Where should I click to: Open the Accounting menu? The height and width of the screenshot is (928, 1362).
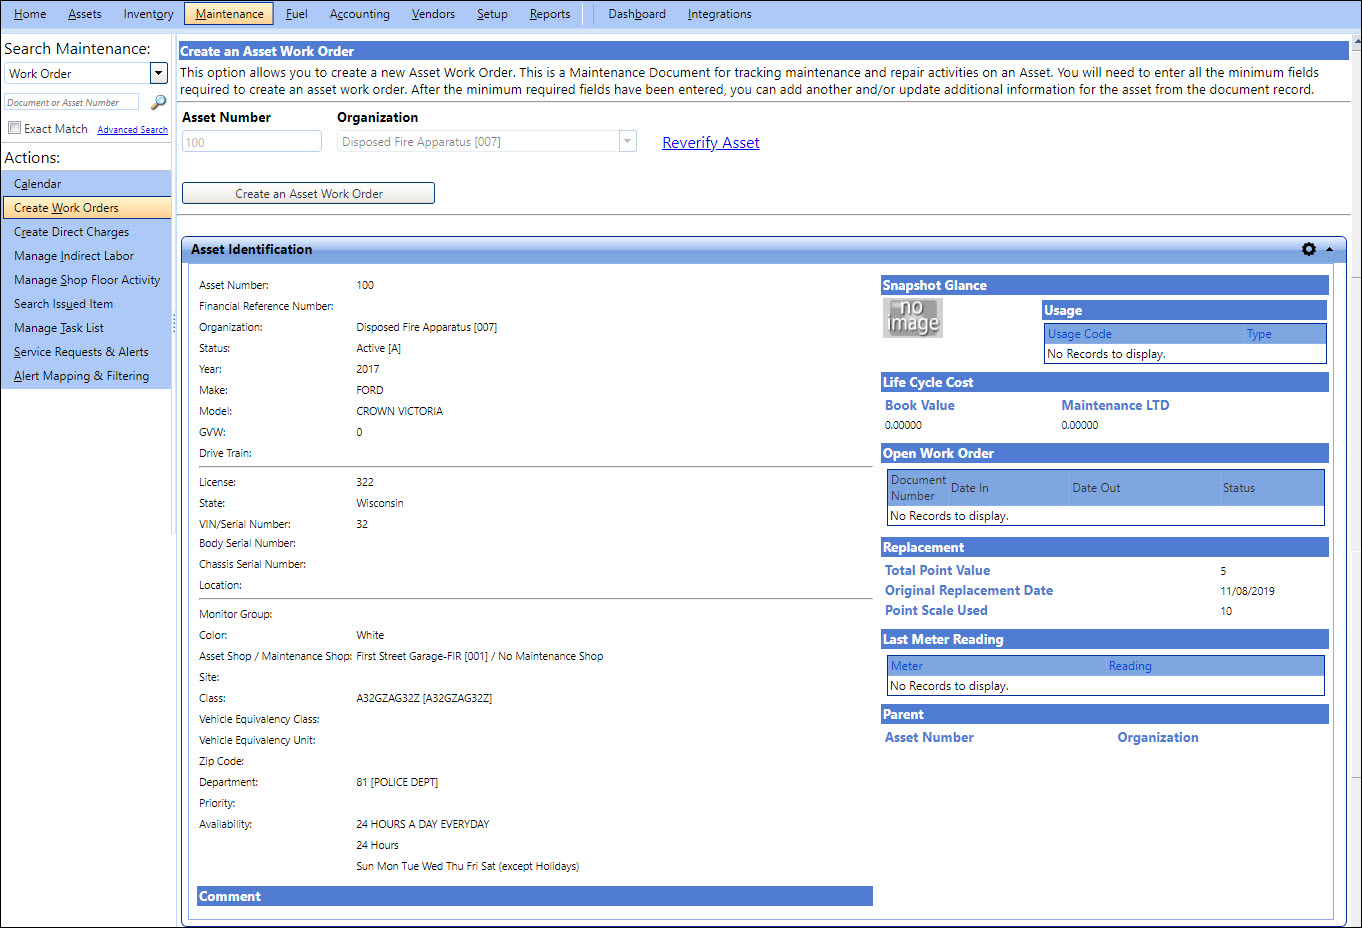click(359, 14)
